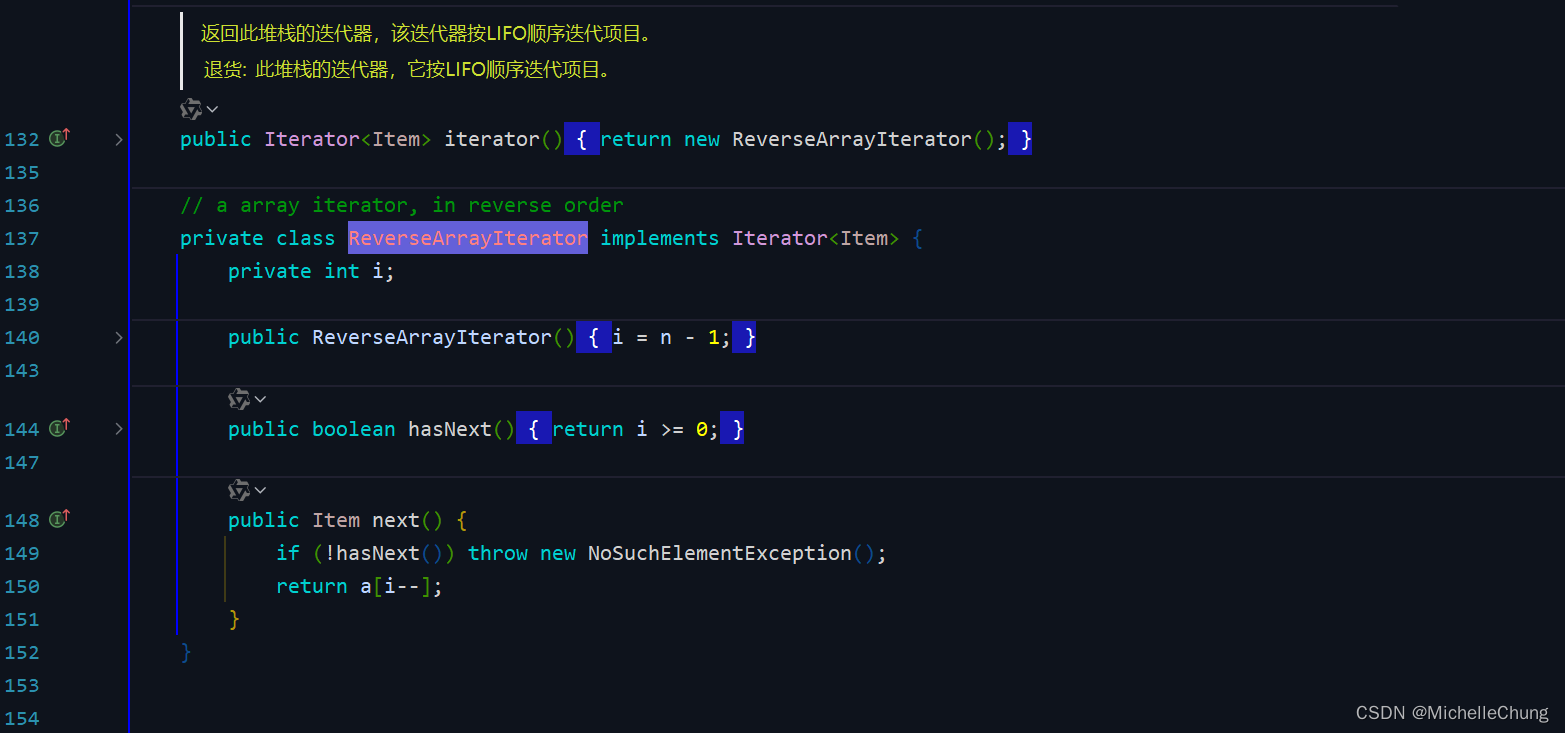Click the implements gutter icon on line 148
Screen dimensions: 1565x733
tap(60, 519)
